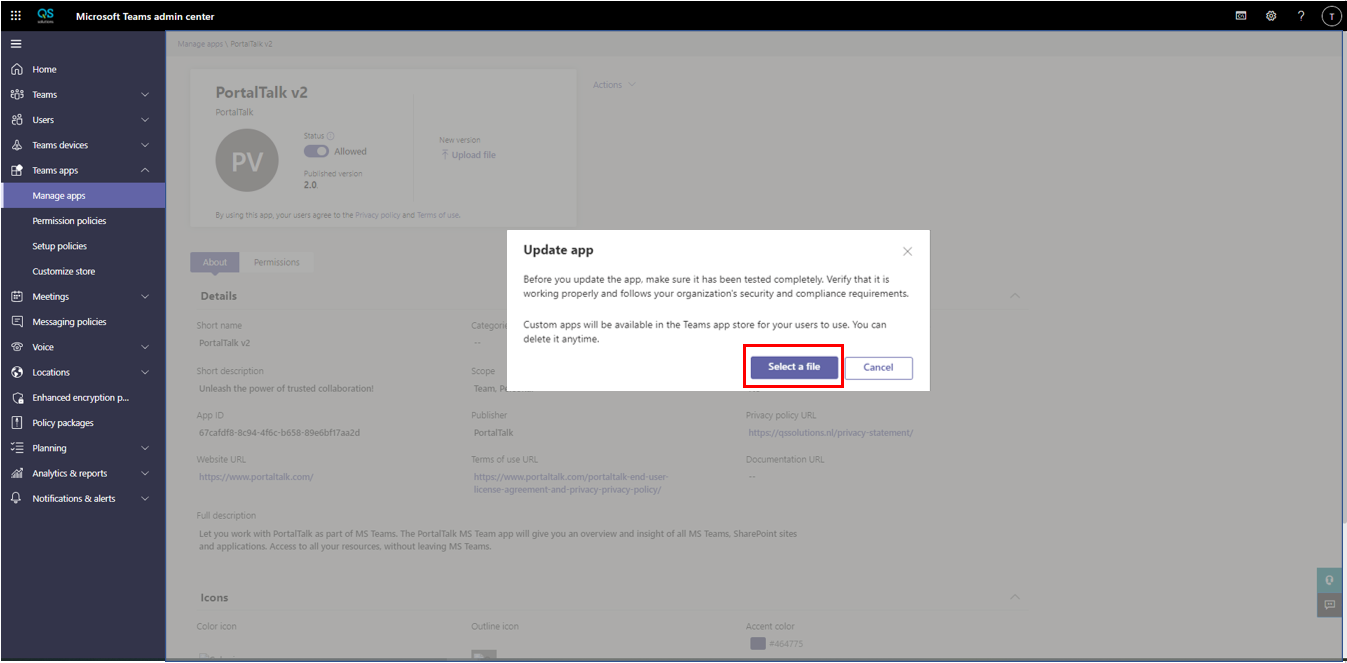Open the Terms of use link
This screenshot has height=663, width=1347.
[x=438, y=215]
